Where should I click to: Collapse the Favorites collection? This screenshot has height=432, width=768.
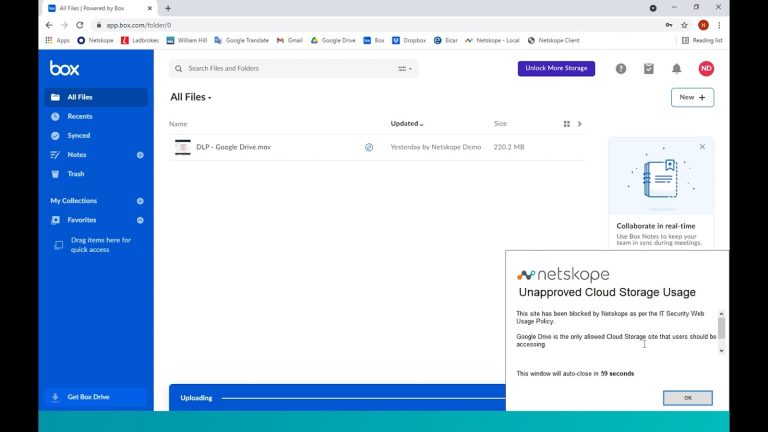point(140,220)
